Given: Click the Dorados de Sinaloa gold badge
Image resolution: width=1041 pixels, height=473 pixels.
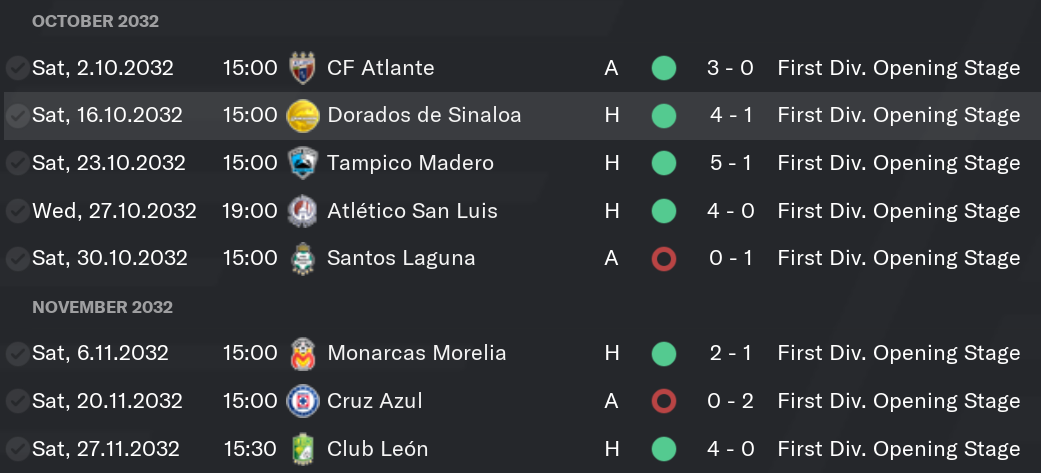Looking at the screenshot, I should click(303, 116).
